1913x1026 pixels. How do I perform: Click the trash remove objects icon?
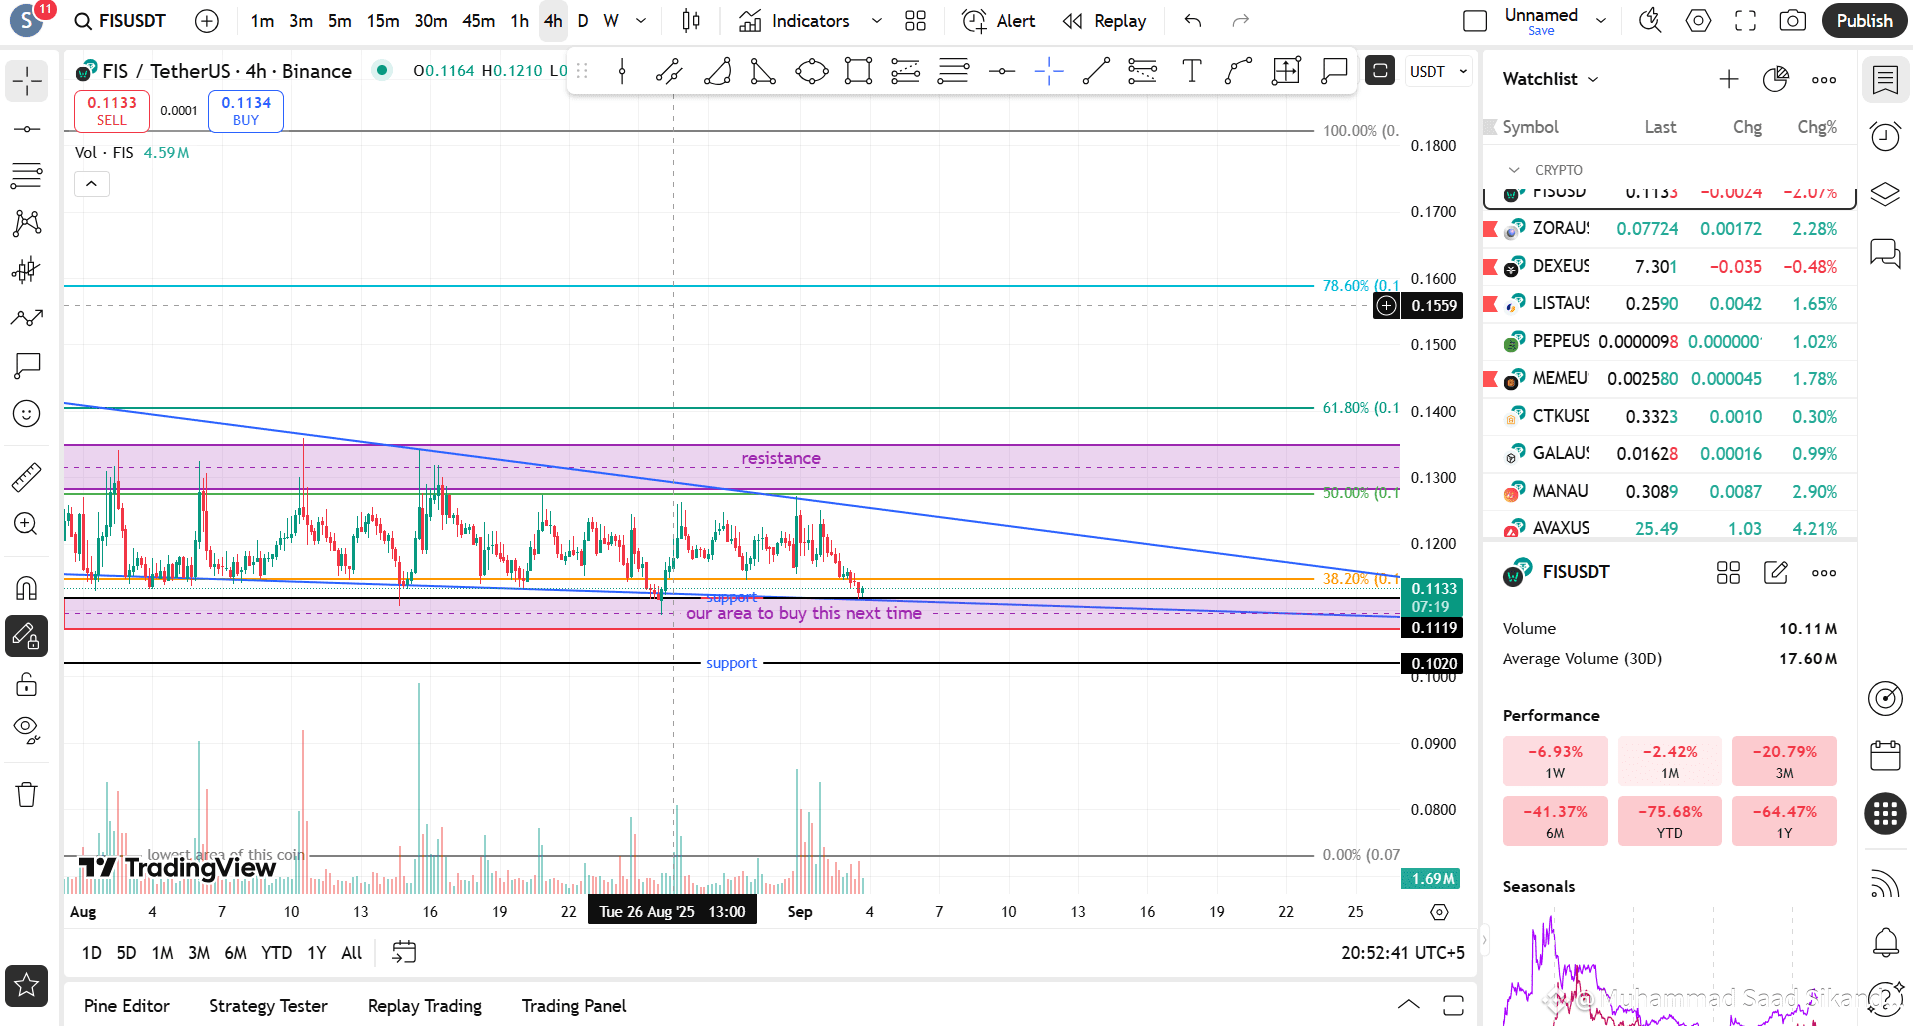pos(27,795)
